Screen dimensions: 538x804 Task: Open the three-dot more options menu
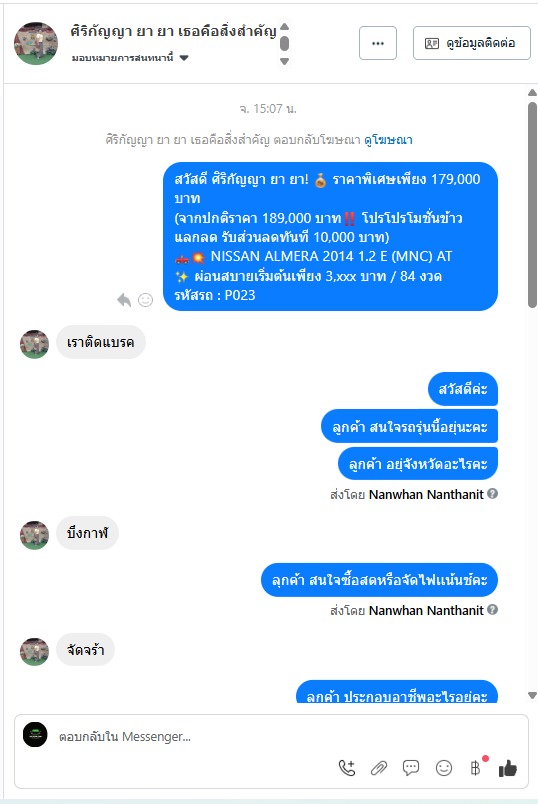[x=378, y=43]
